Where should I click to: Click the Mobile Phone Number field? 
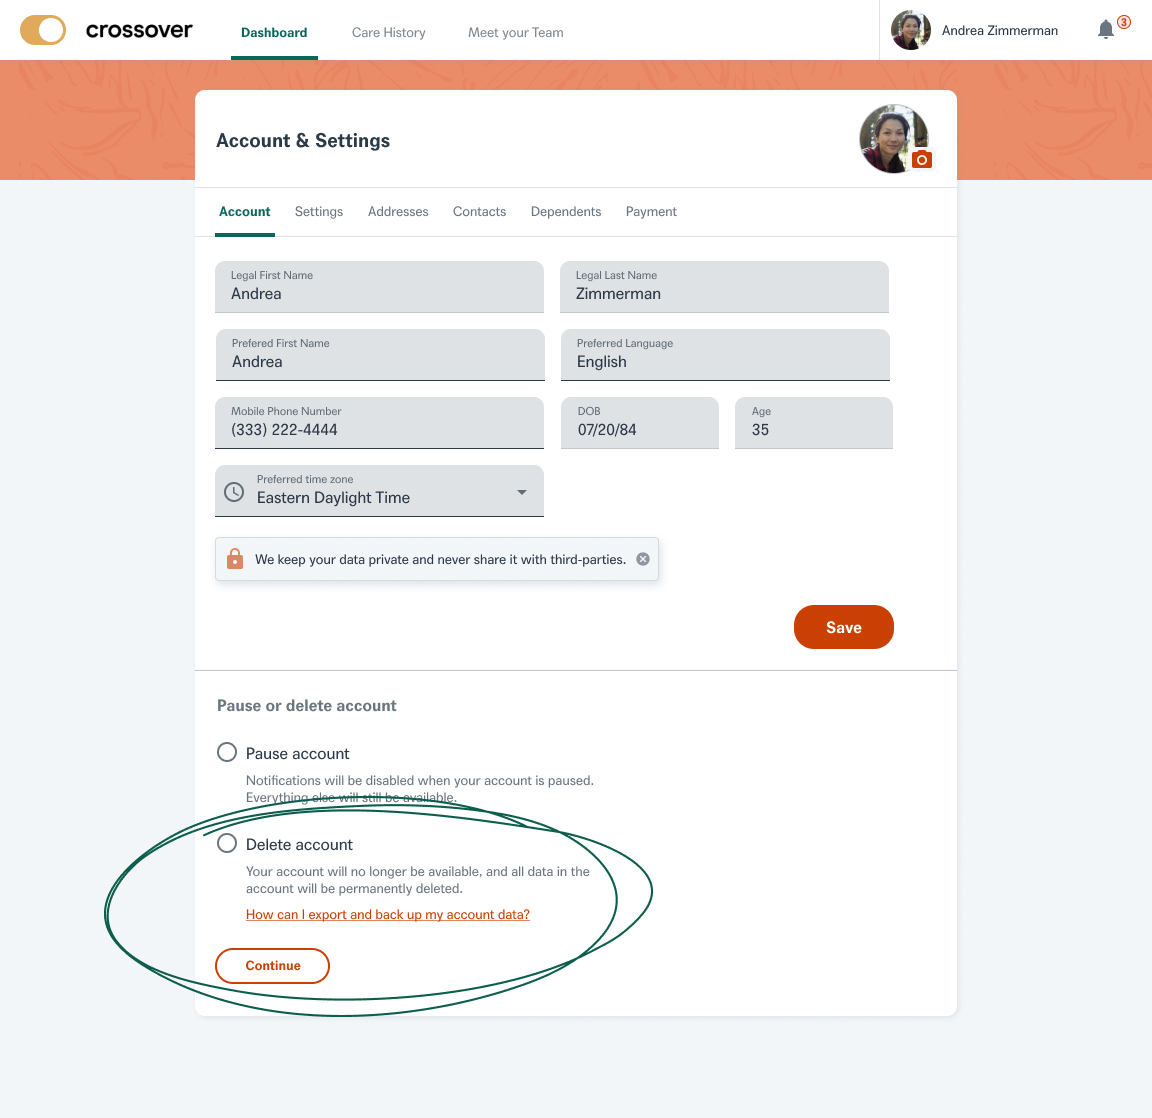click(x=379, y=423)
